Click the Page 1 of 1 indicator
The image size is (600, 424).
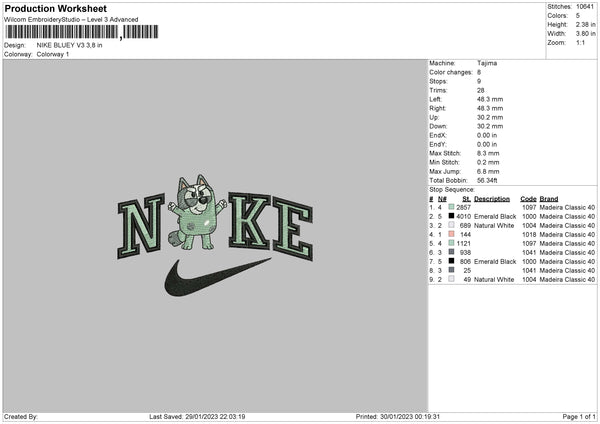(579, 417)
